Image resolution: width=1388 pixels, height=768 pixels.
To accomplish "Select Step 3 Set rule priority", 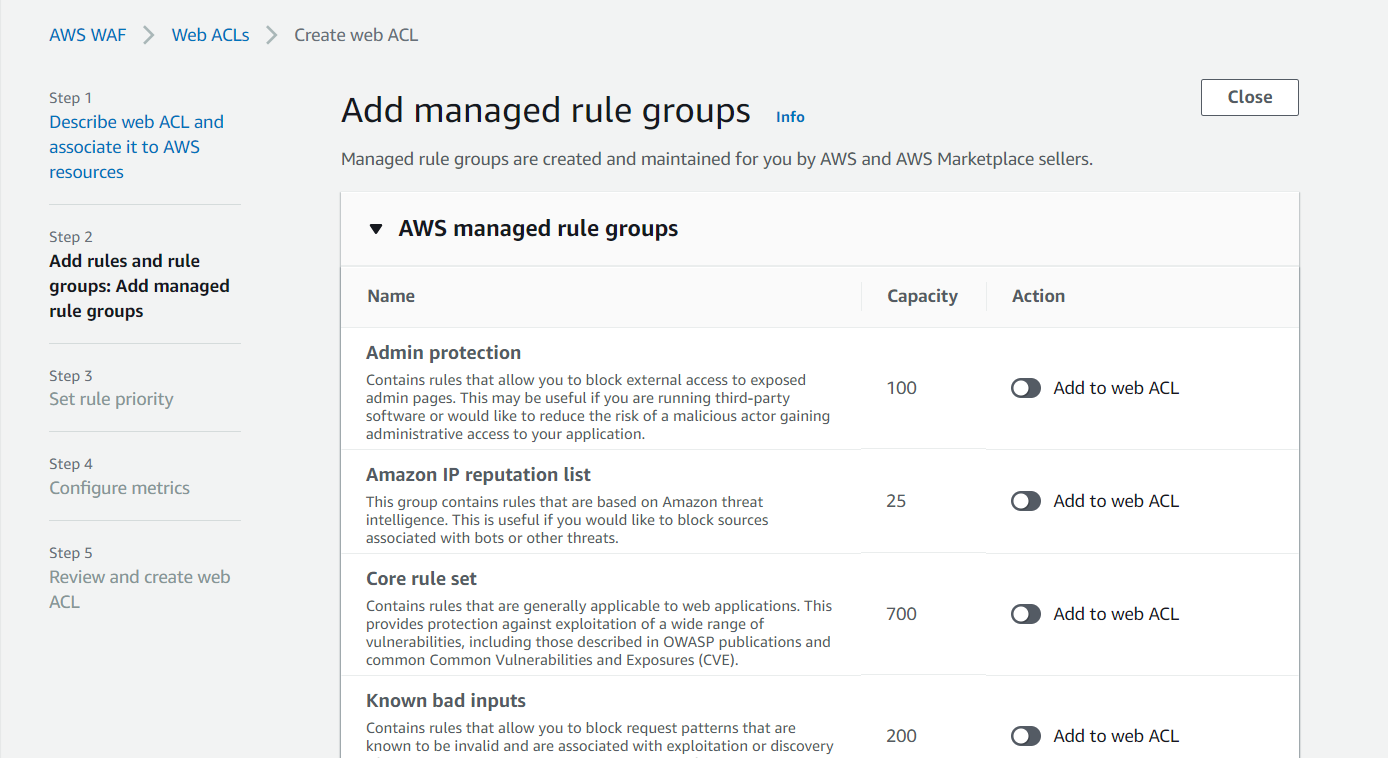I will 111,399.
